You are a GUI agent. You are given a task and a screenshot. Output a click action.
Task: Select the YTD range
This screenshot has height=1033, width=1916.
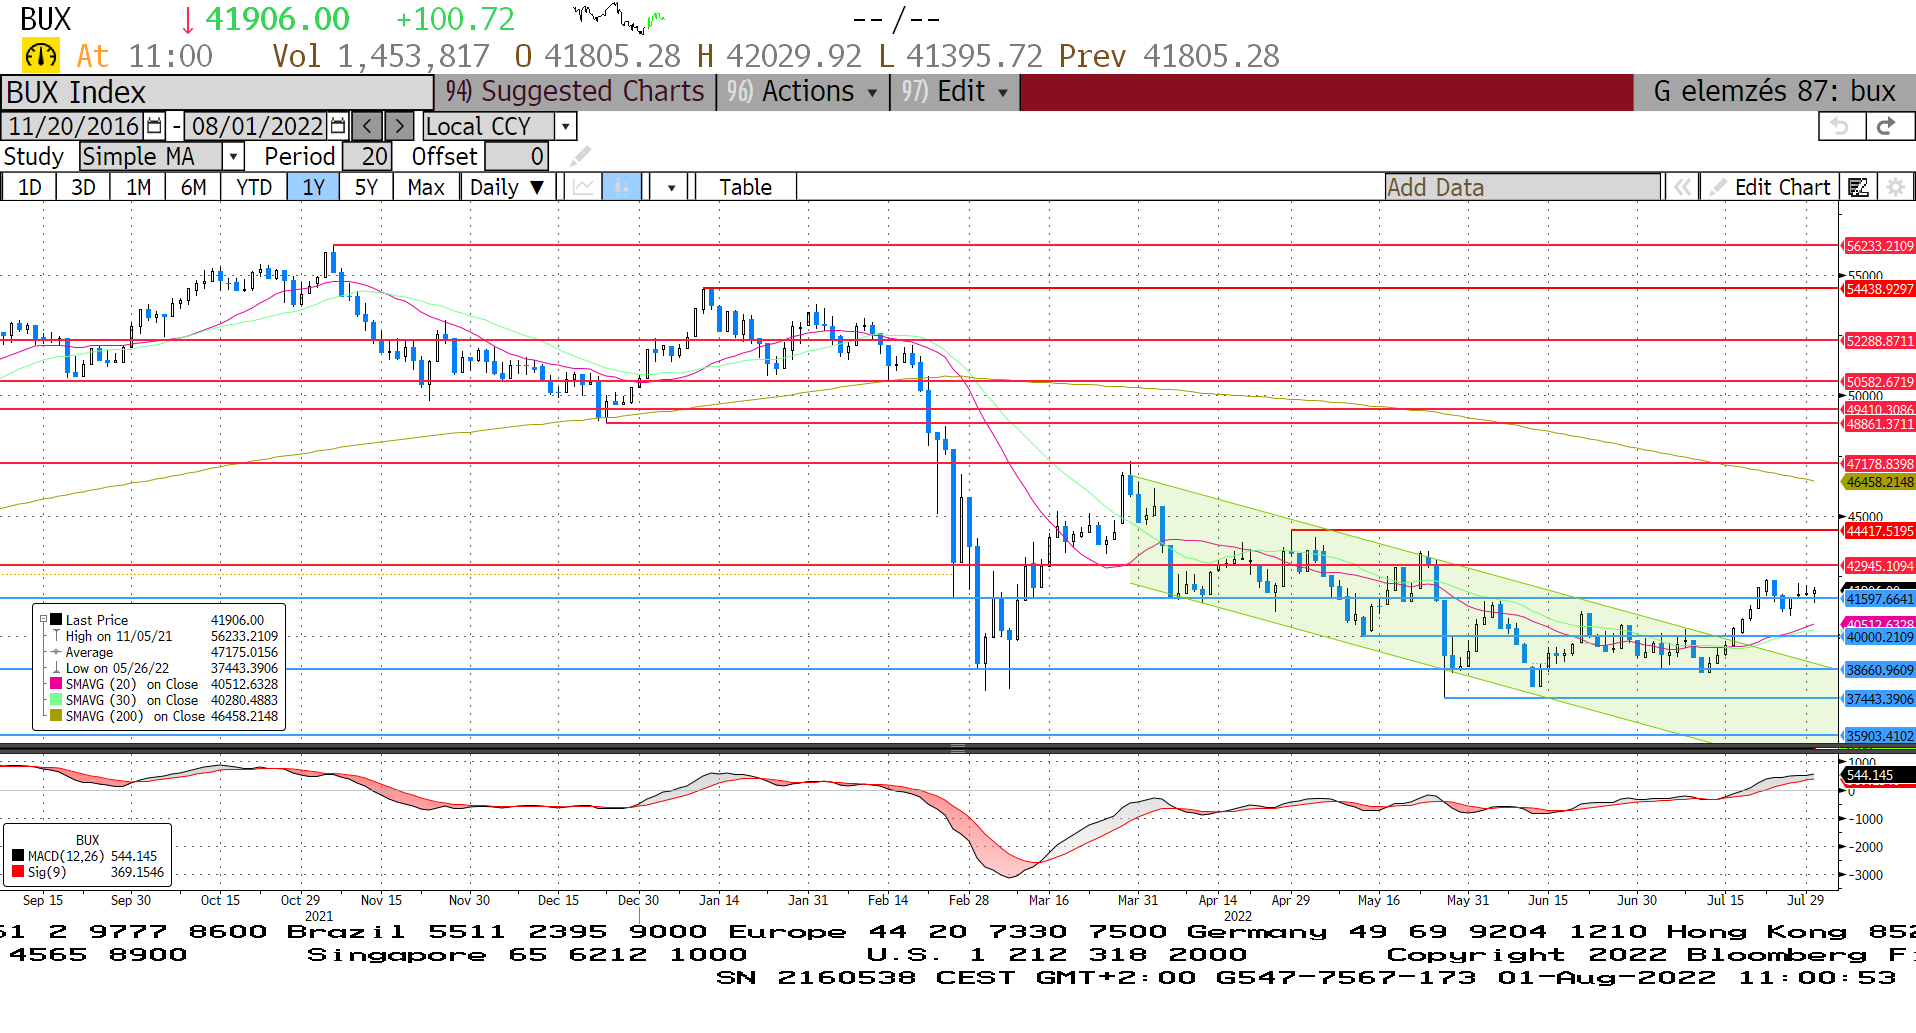coord(254,187)
